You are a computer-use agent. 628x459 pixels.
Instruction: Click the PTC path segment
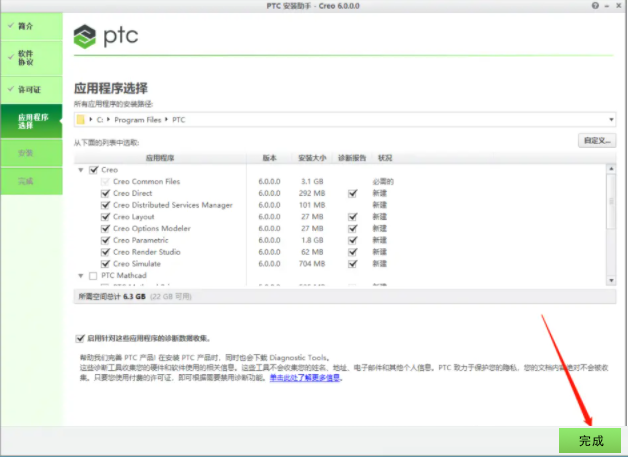179,120
